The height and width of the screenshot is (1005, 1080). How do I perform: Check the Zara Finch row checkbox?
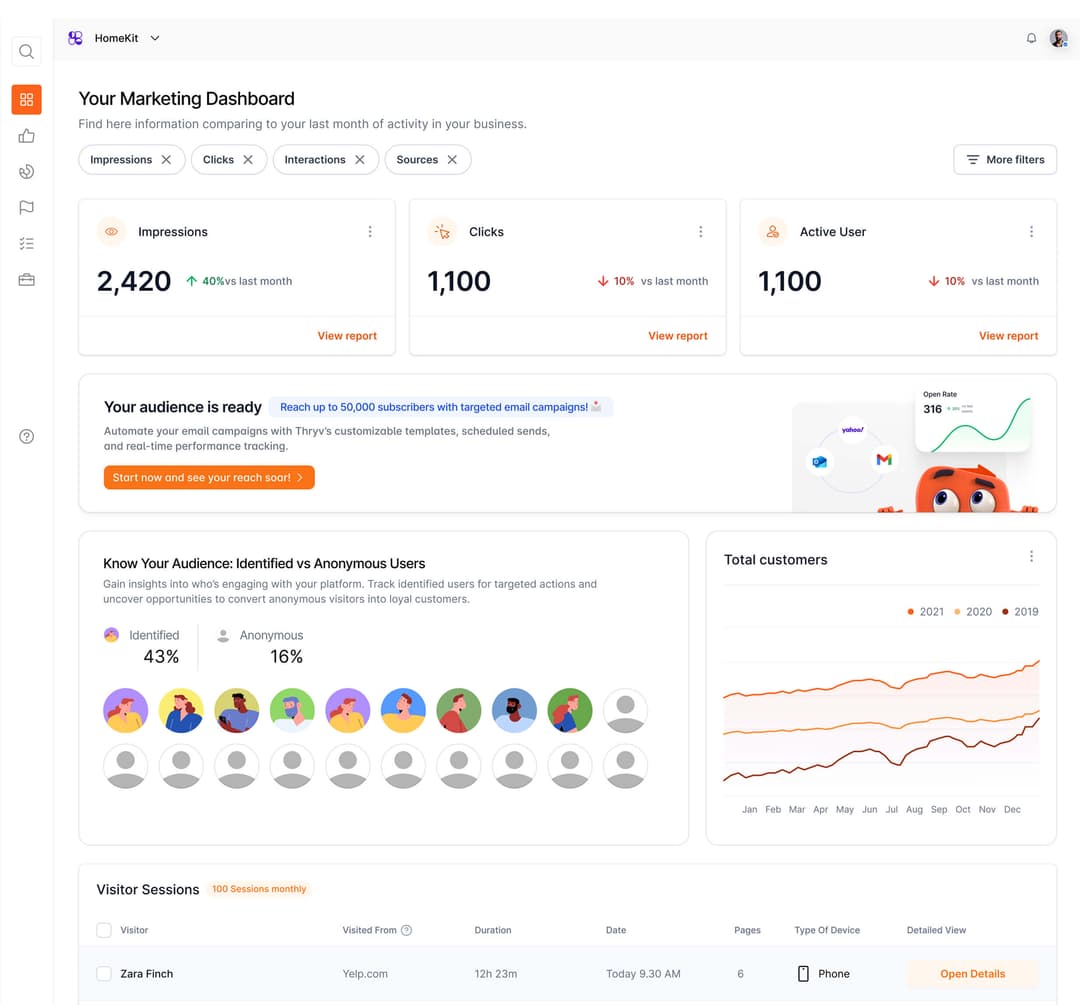(104, 974)
